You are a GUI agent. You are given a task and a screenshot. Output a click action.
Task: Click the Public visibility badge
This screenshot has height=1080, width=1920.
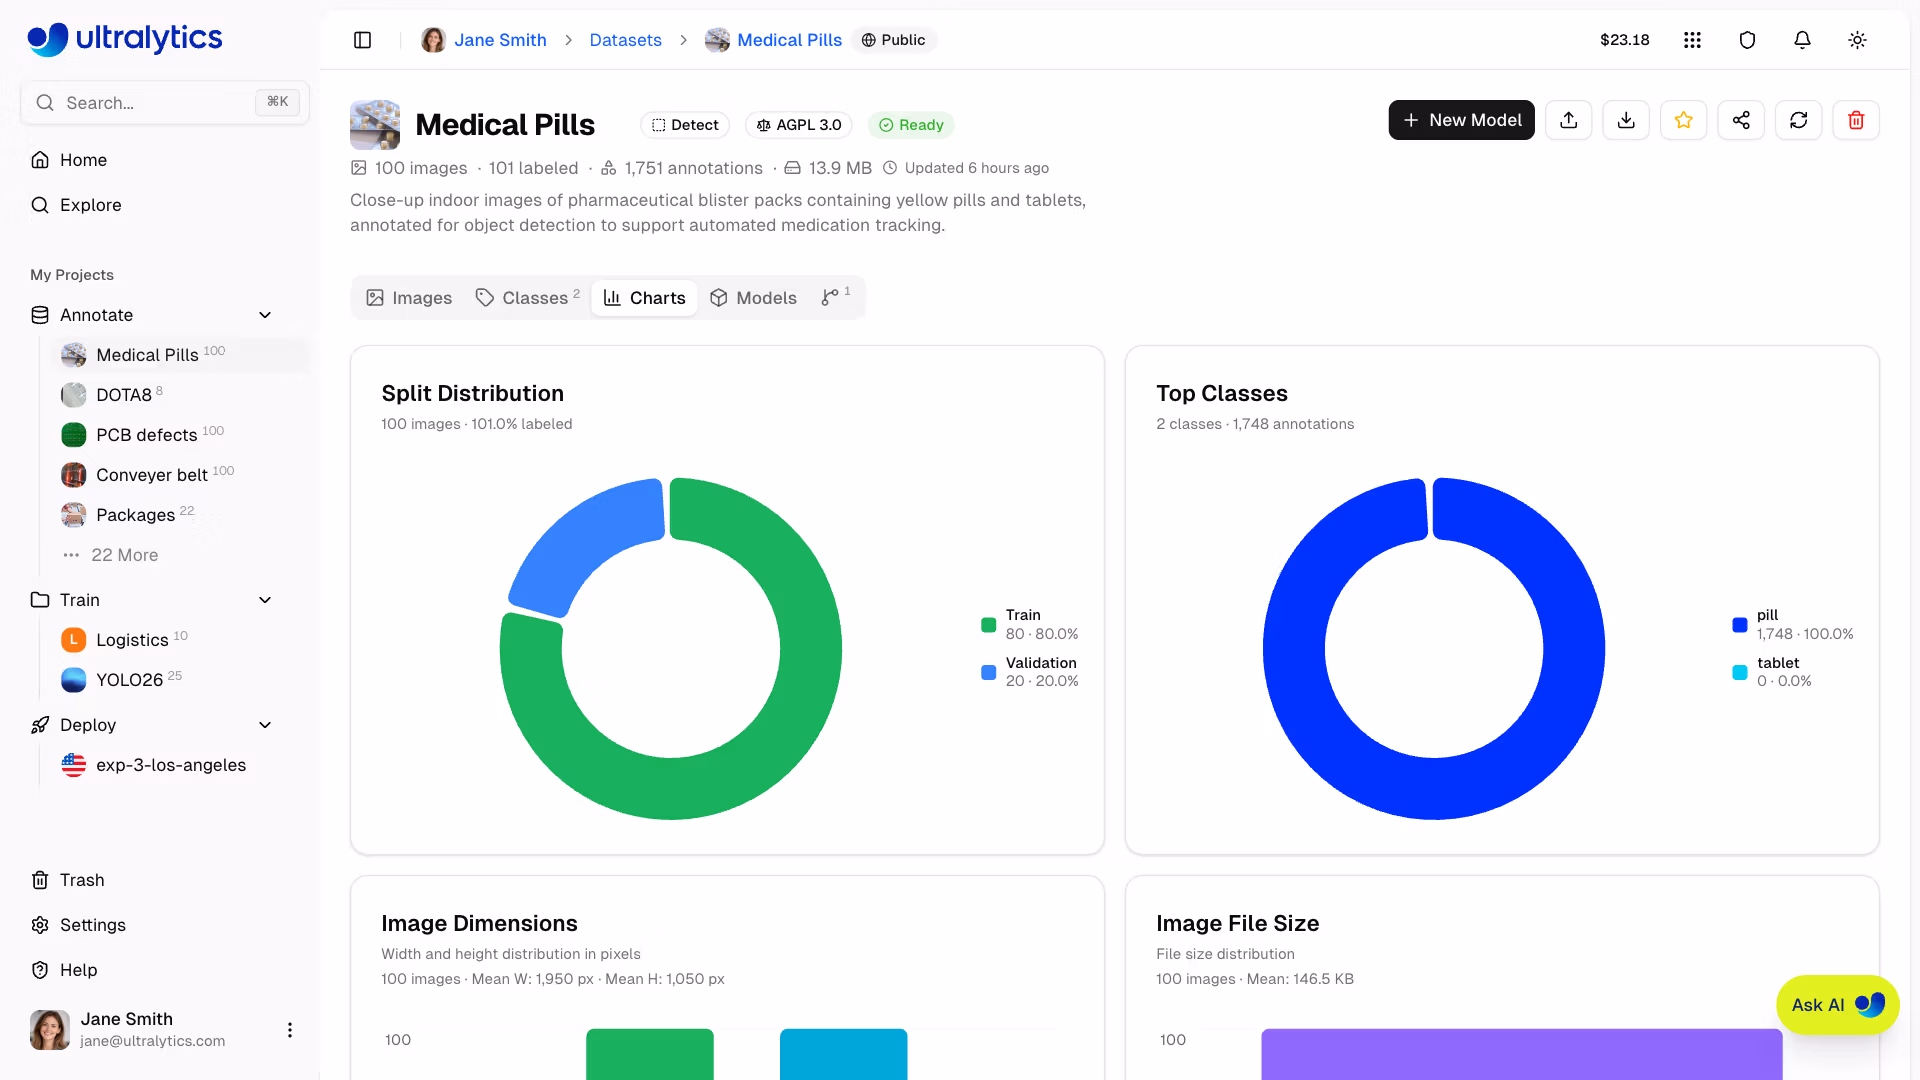894,40
